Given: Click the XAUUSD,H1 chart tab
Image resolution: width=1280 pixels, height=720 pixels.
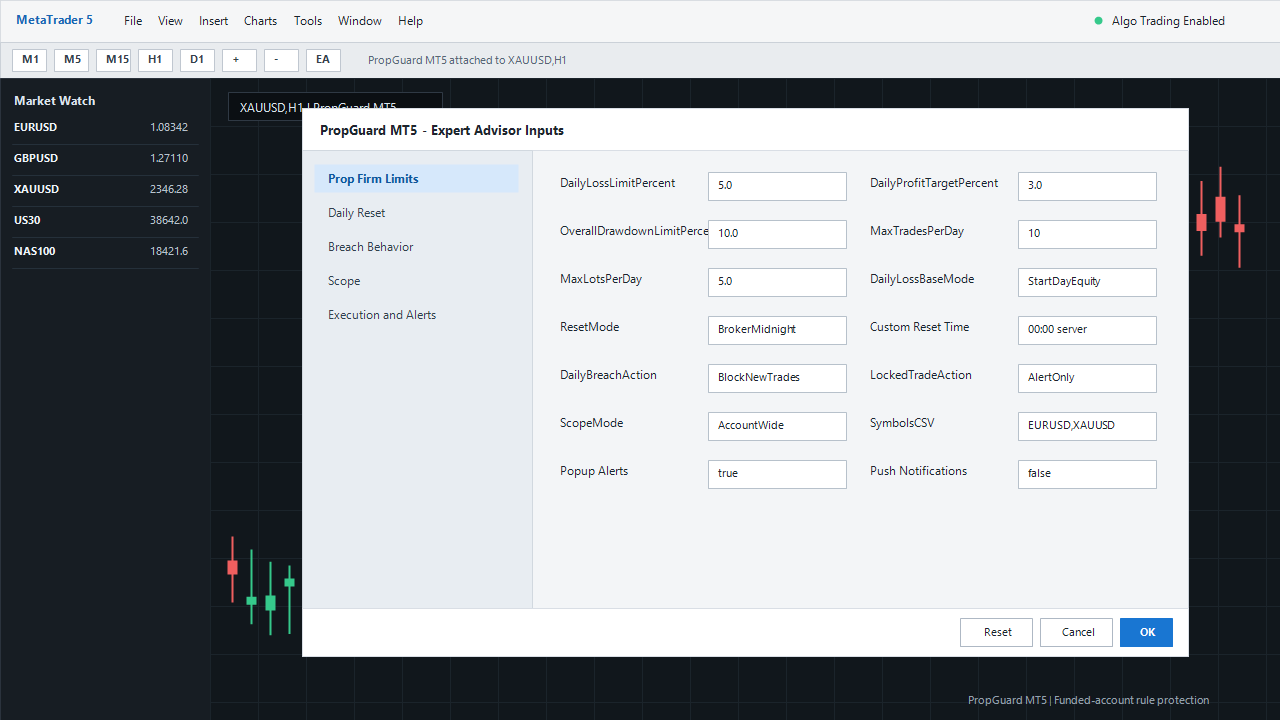Looking at the screenshot, I should coord(335,101).
